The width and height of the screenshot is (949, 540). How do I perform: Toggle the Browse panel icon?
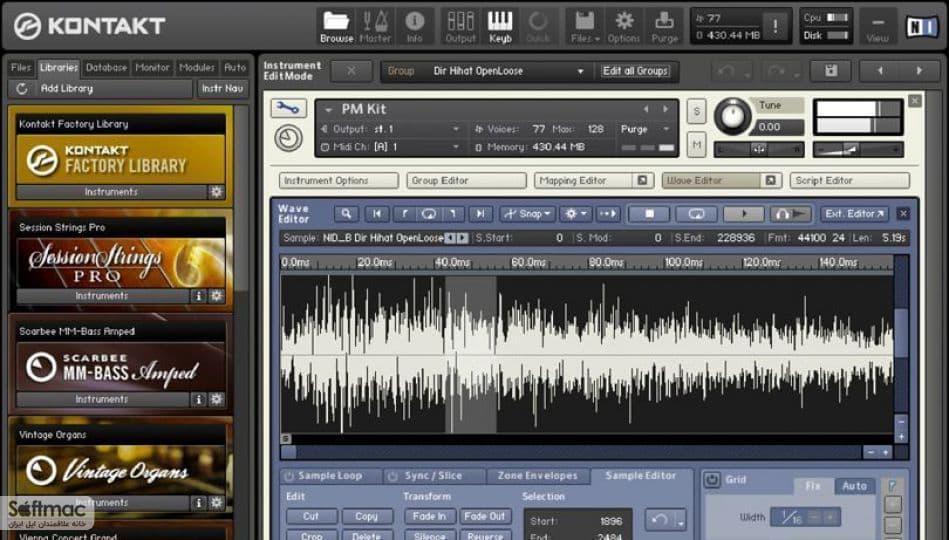point(337,27)
